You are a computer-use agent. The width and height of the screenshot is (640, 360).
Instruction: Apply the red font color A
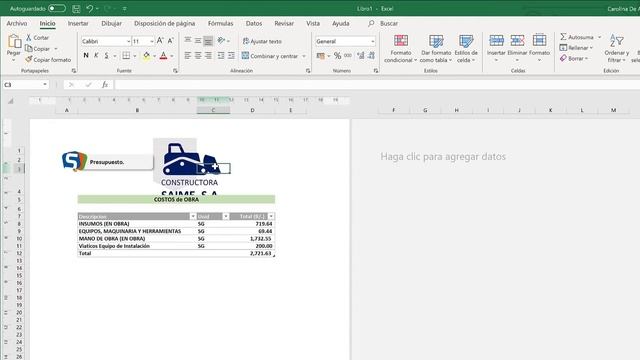(x=163, y=56)
